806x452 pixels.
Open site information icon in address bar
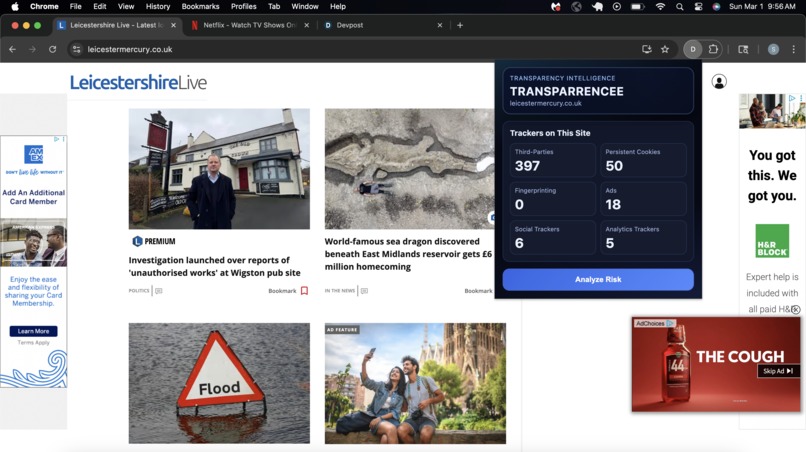coord(77,49)
